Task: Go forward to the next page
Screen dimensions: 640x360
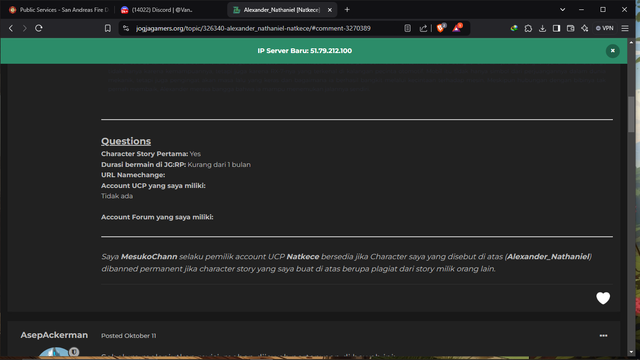Action: point(24,28)
